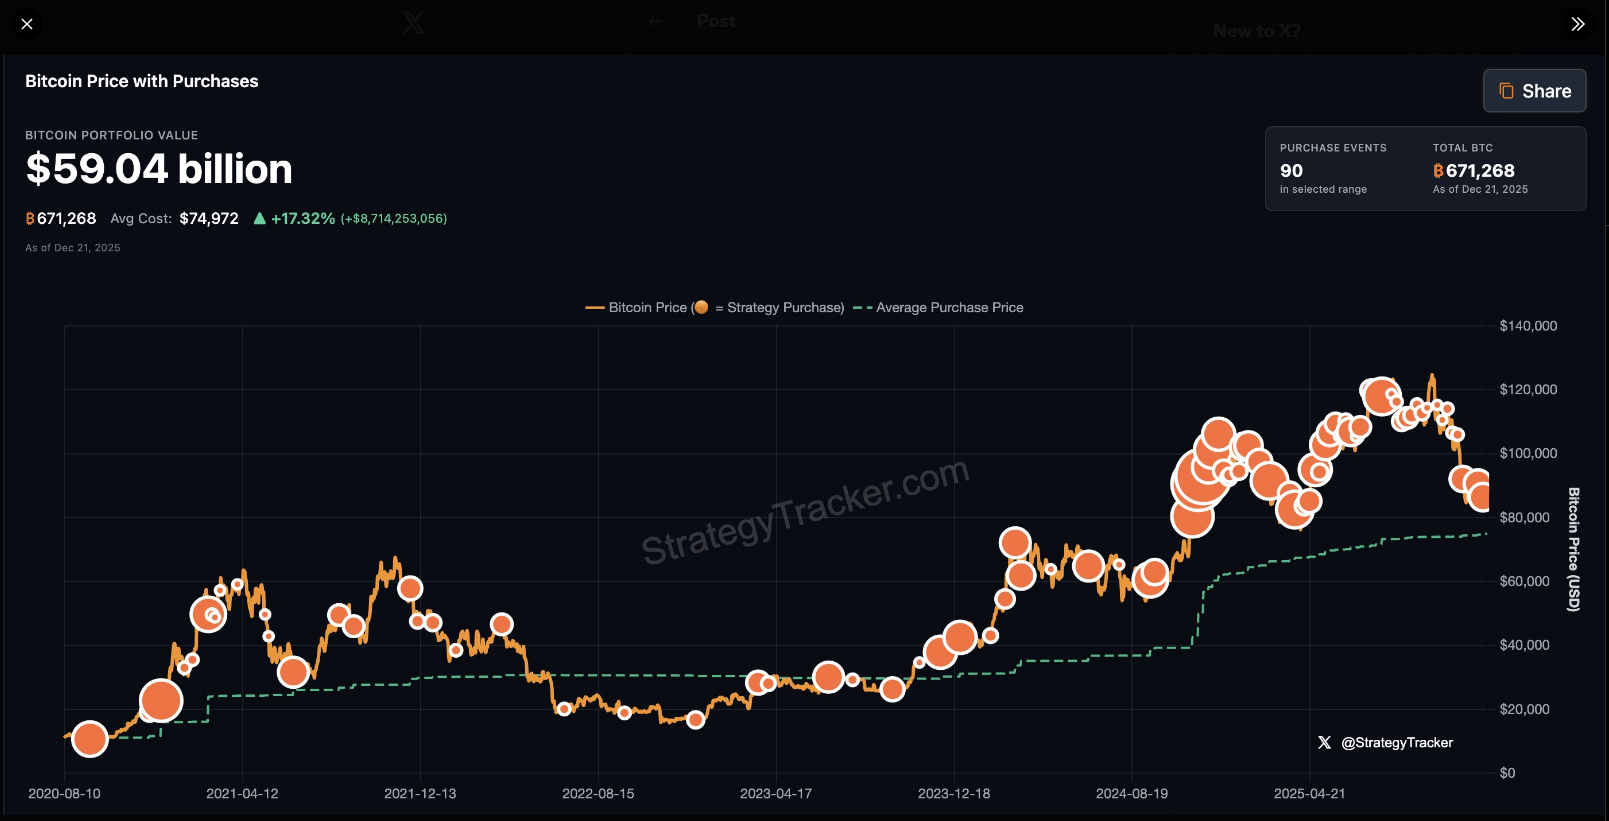Image resolution: width=1609 pixels, height=821 pixels.
Task: Select the first purchase bubble near 2020-08-10
Action: (x=90, y=739)
